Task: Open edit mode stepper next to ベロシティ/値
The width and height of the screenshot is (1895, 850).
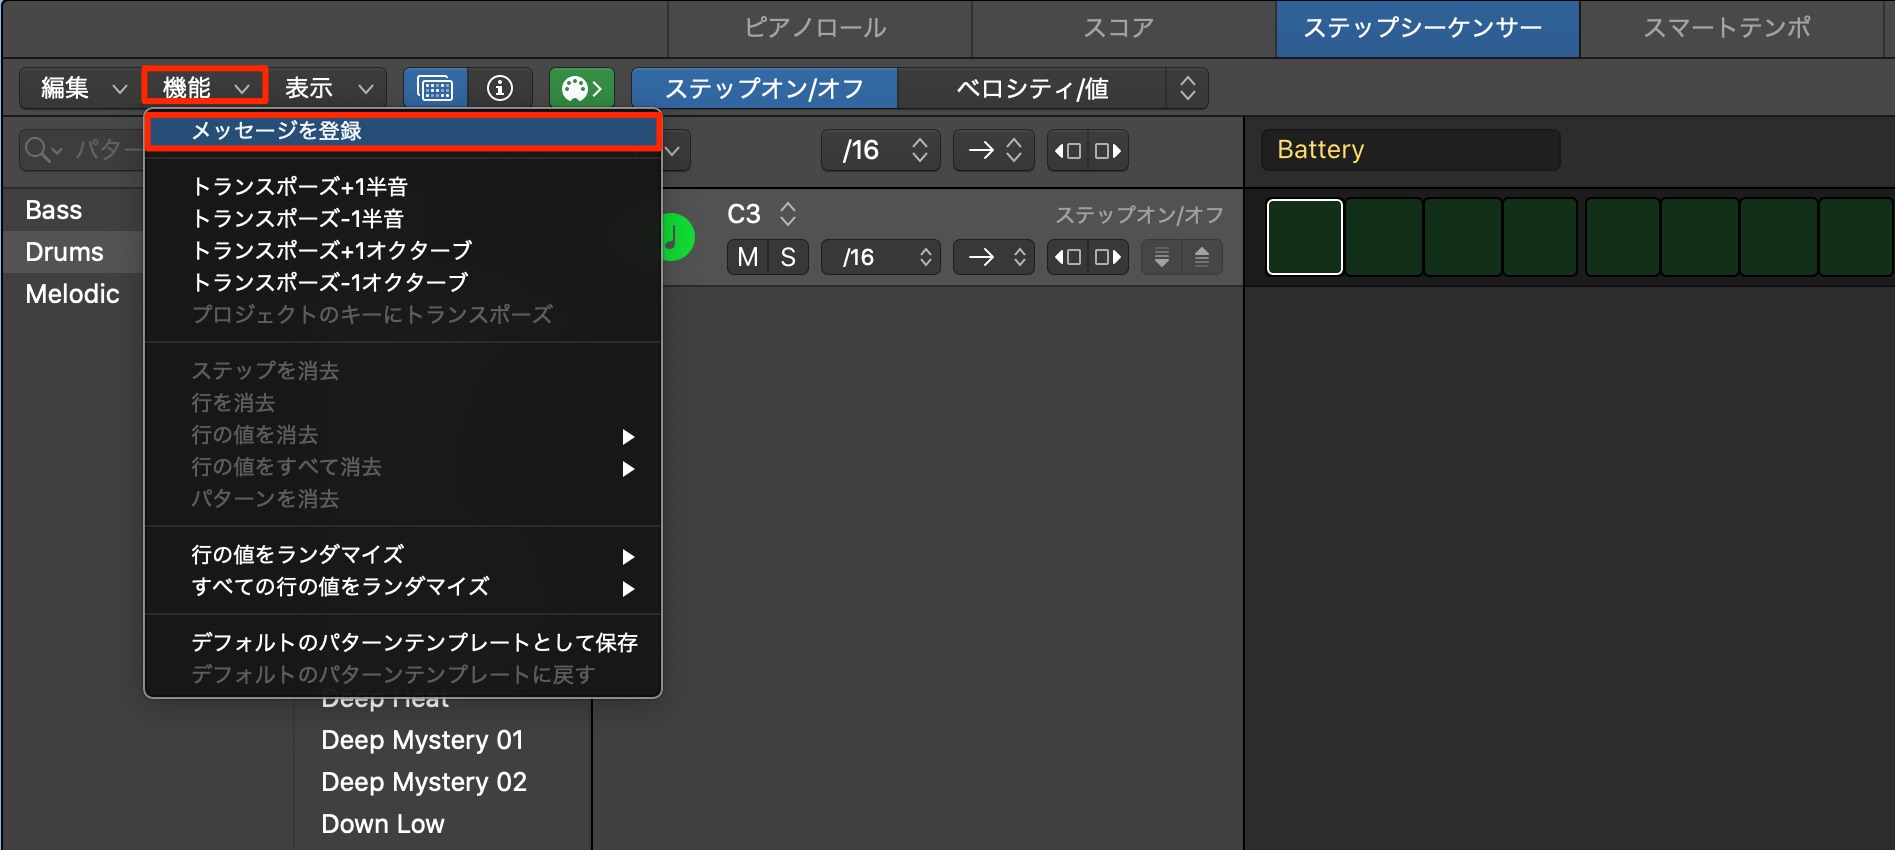Action: pyautogui.click(x=1187, y=88)
